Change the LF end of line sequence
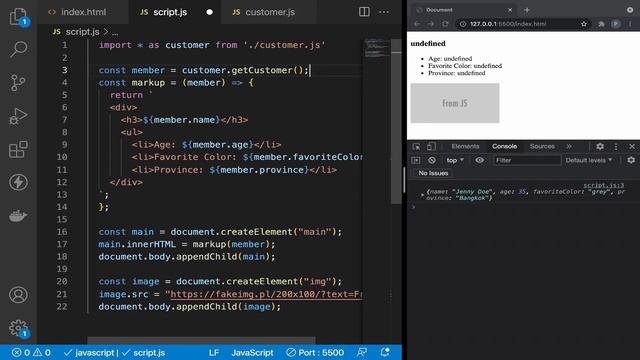Screen dimensions: 640x360 coord(214,352)
